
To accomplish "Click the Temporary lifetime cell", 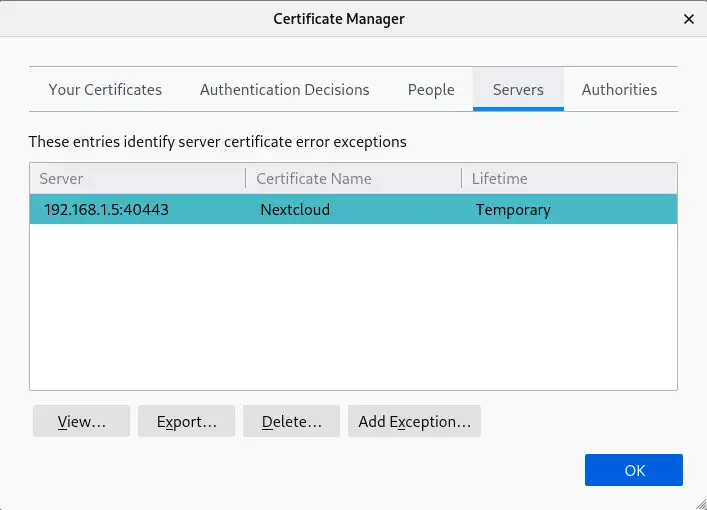I will click(513, 210).
